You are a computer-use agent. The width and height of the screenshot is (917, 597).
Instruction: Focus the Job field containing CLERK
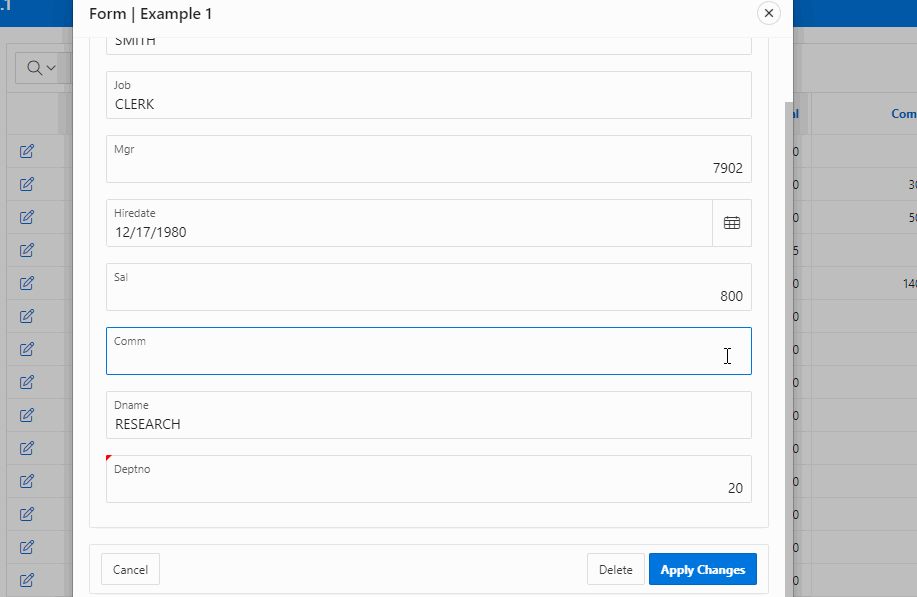click(428, 104)
